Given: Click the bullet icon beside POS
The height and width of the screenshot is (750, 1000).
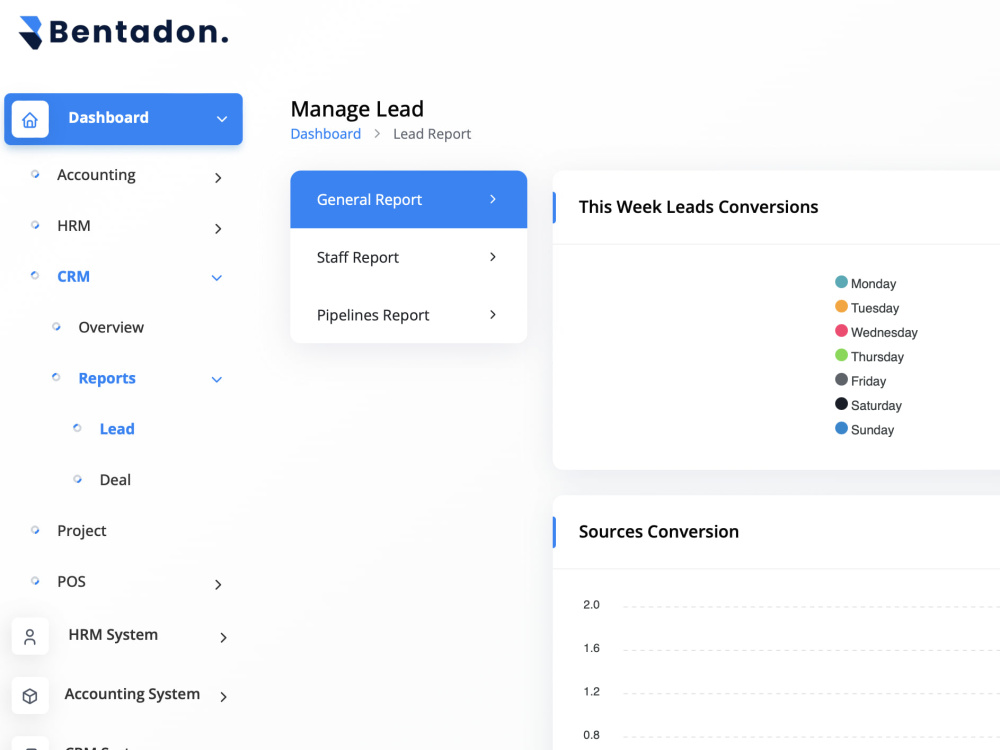Looking at the screenshot, I should [35, 581].
